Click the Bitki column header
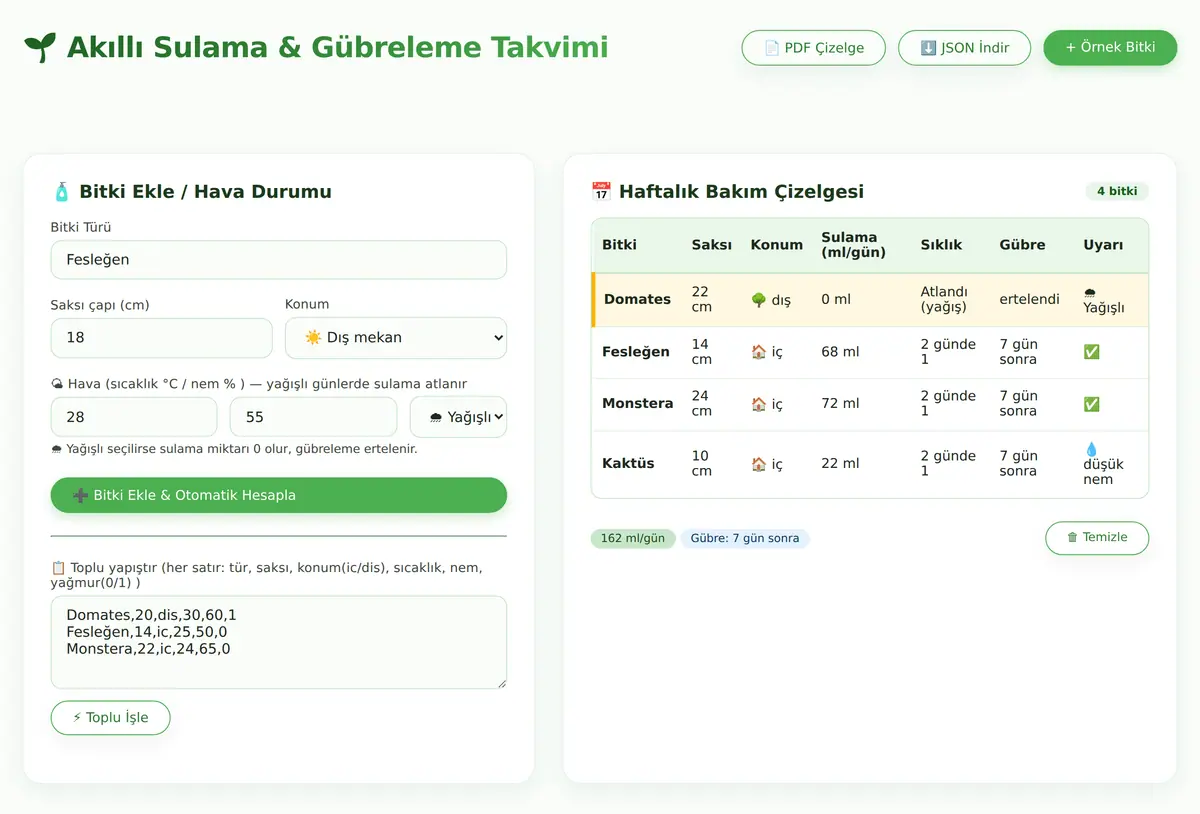Image resolution: width=1200 pixels, height=814 pixels. 619,245
